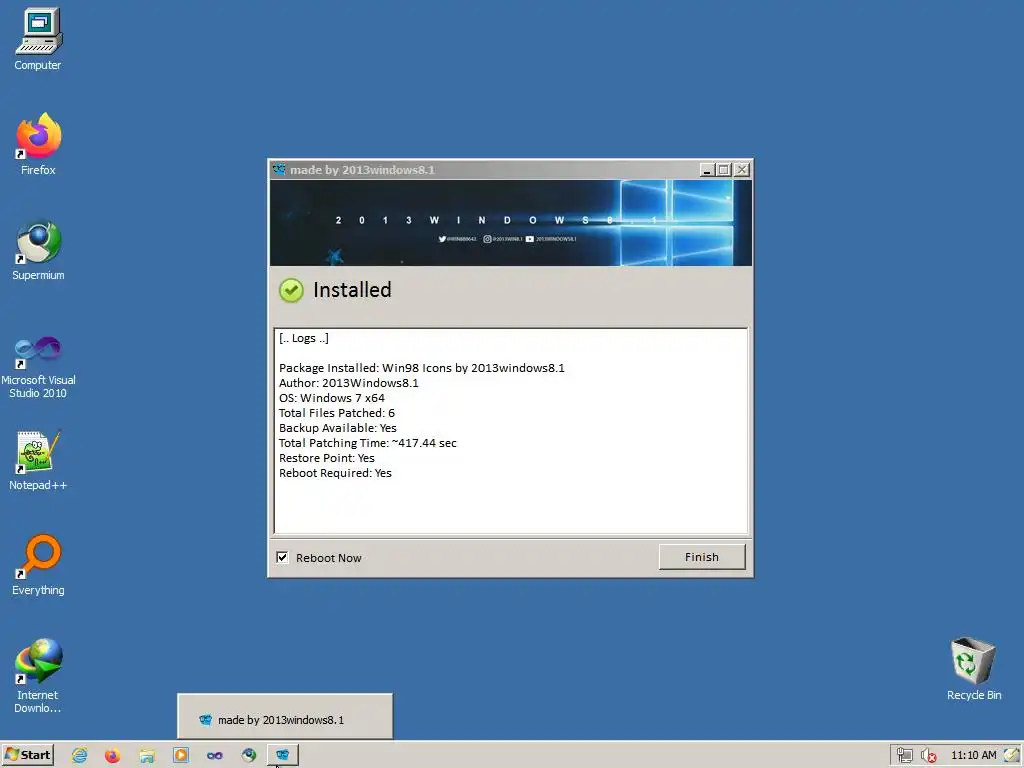Select the Recycle Bin desktop icon
Image resolution: width=1024 pixels, height=768 pixels.
[974, 669]
